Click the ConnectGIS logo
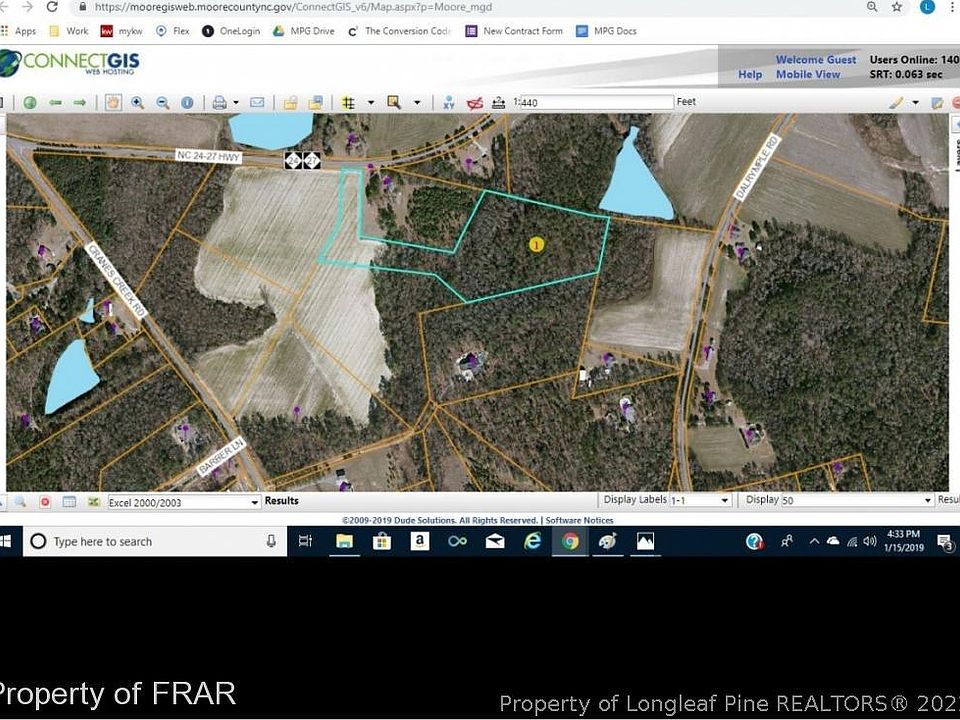Screen dimensions: 960x720 (x=70, y=62)
